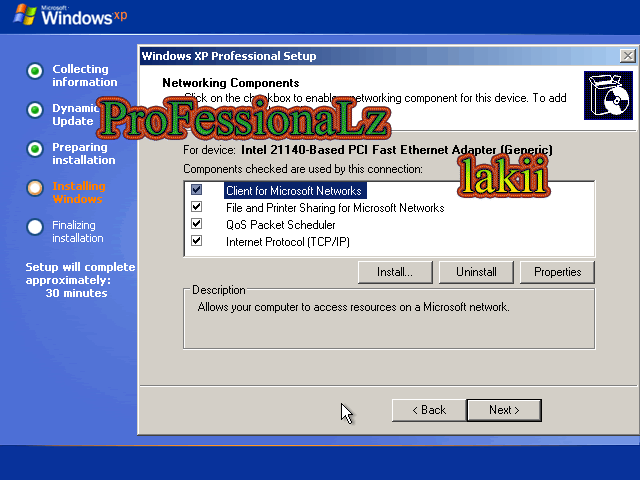Click the Installing Windows label

point(78,192)
